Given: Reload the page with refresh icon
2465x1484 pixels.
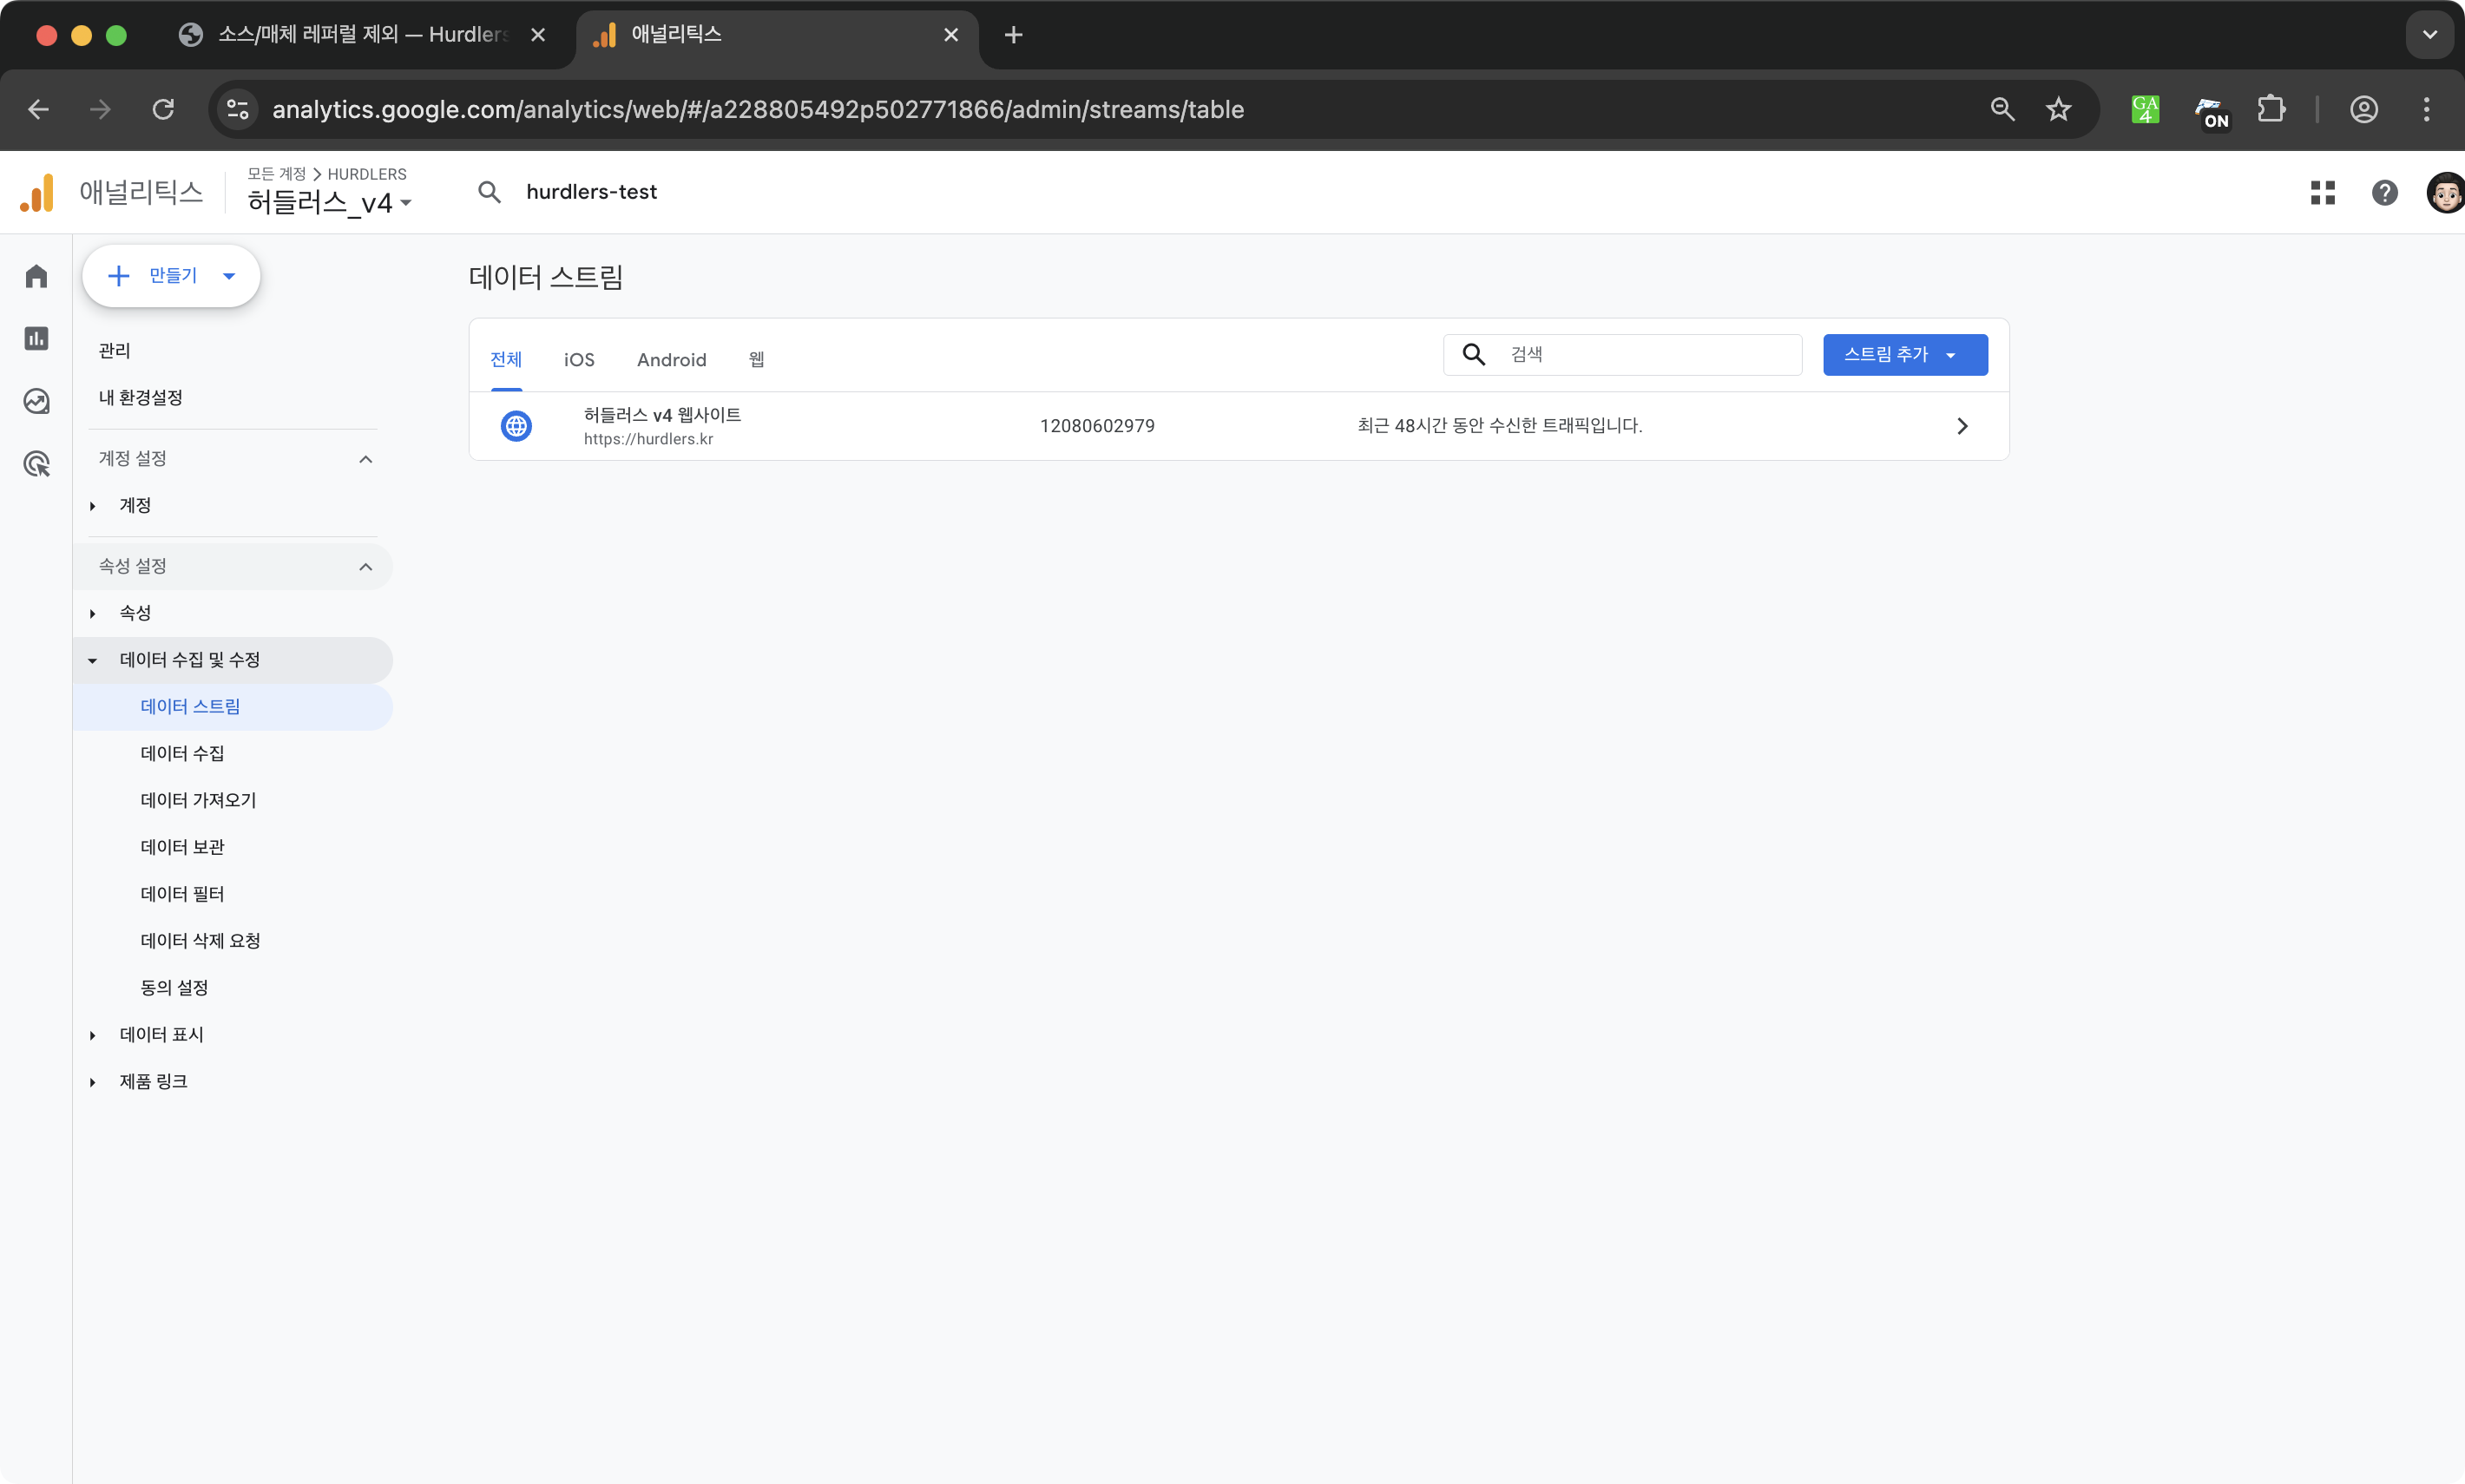Looking at the screenshot, I should click(163, 109).
